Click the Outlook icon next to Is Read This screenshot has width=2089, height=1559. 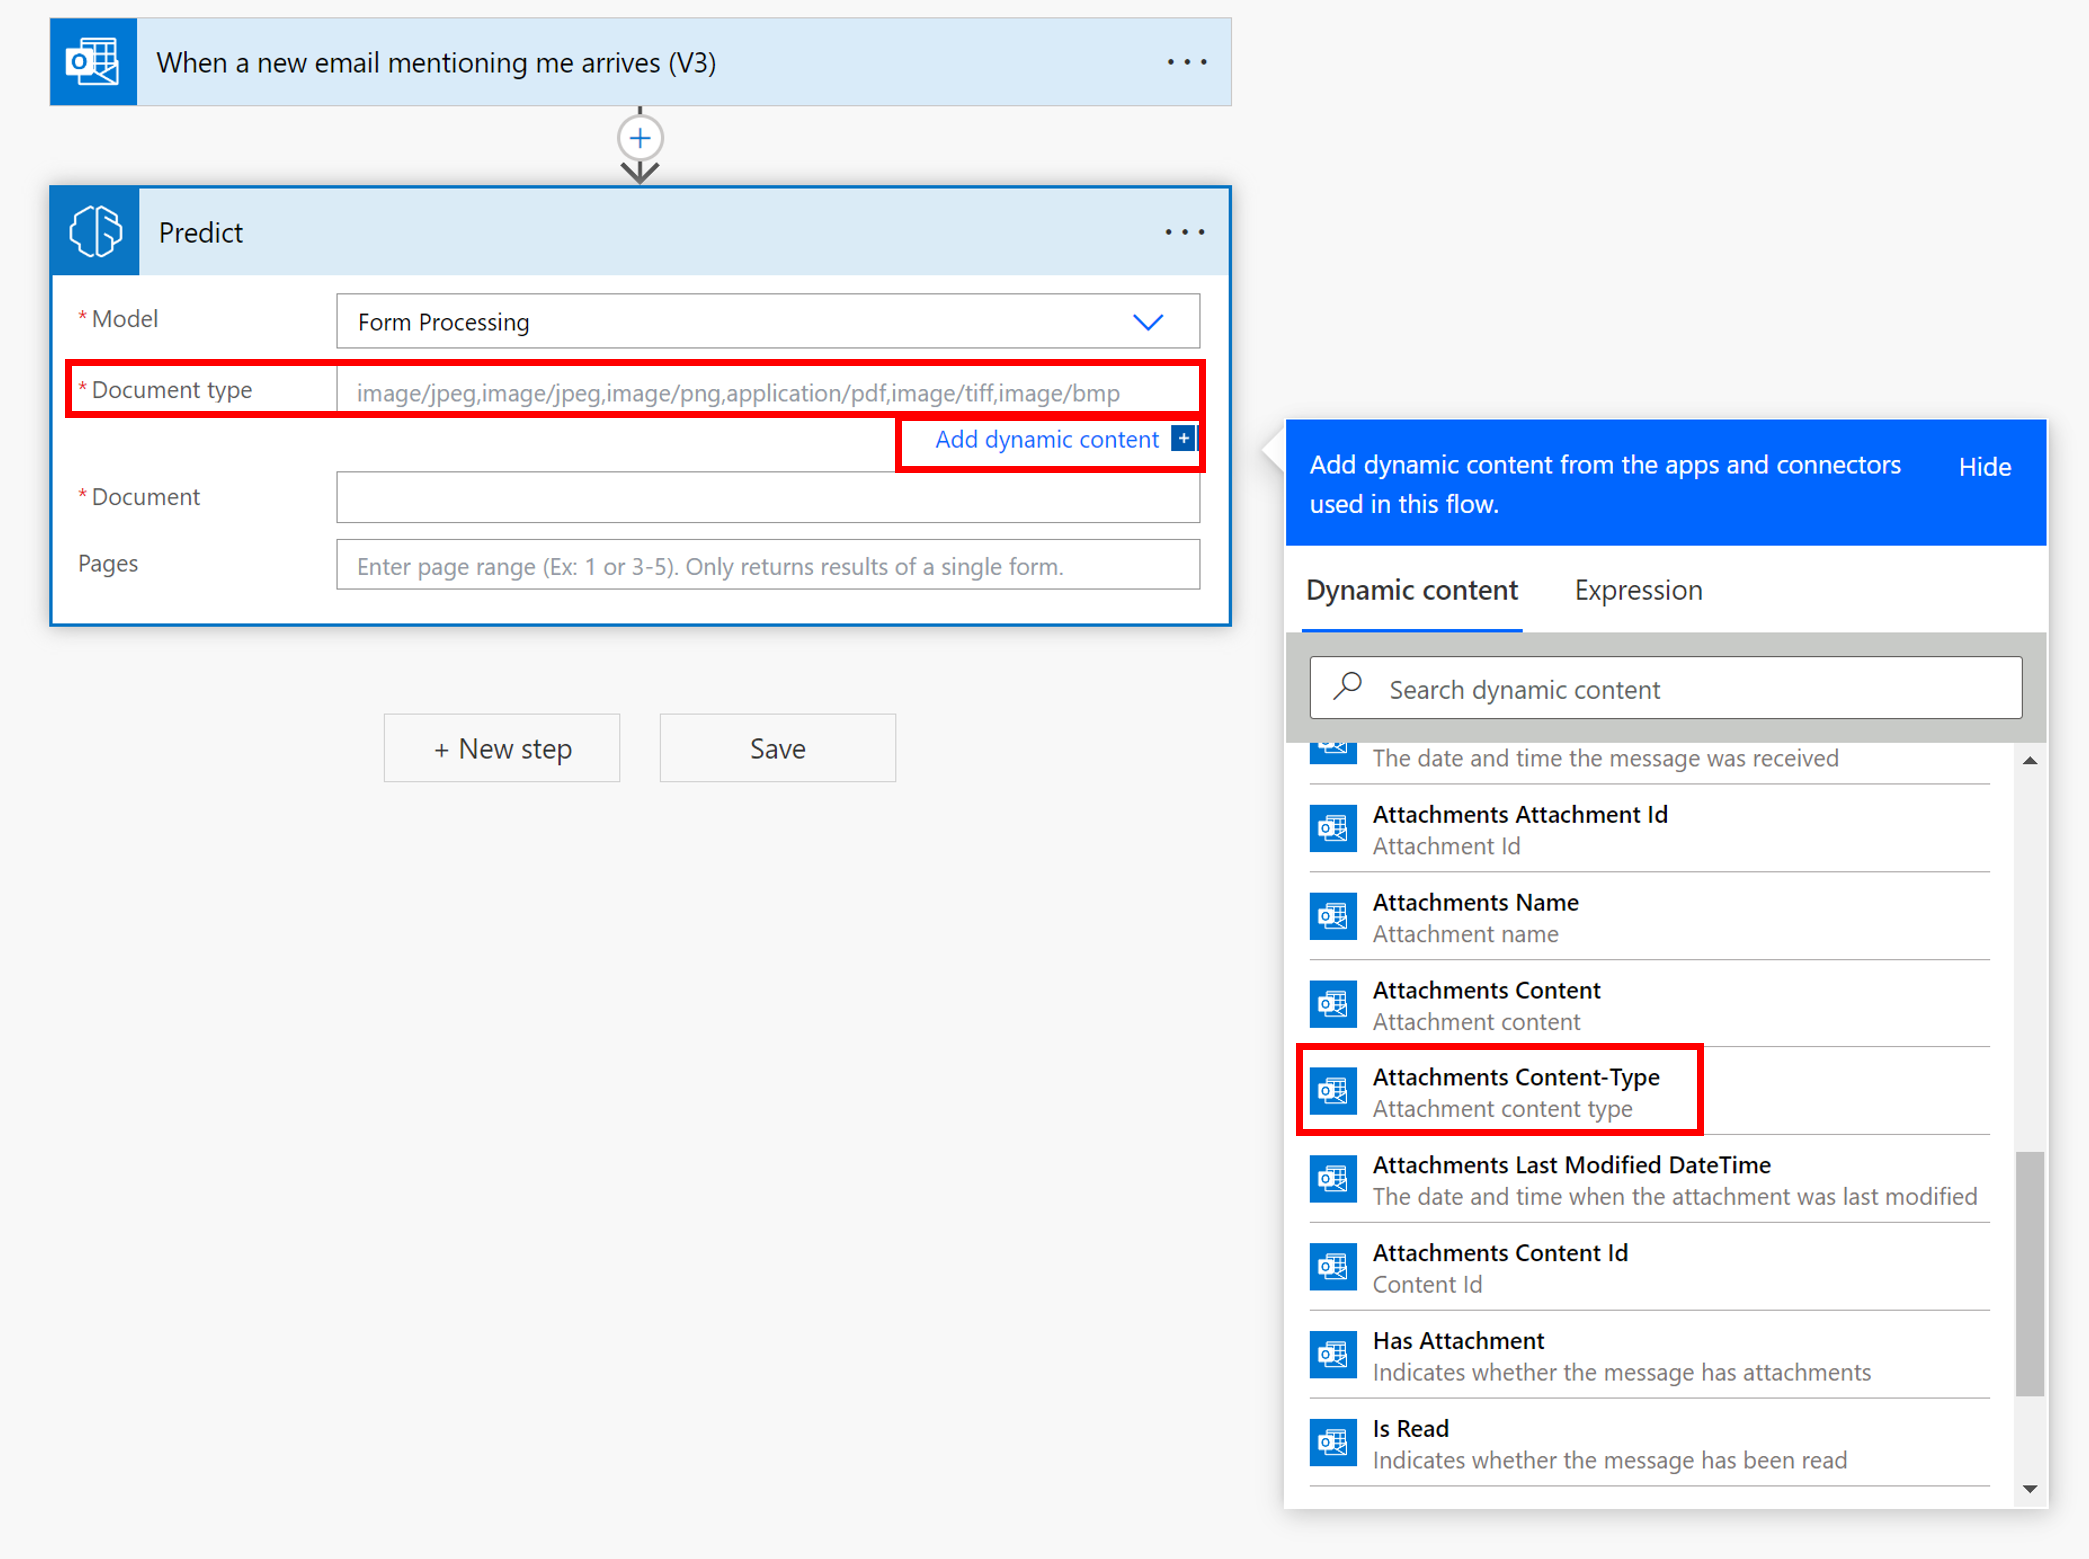pos(1333,1443)
